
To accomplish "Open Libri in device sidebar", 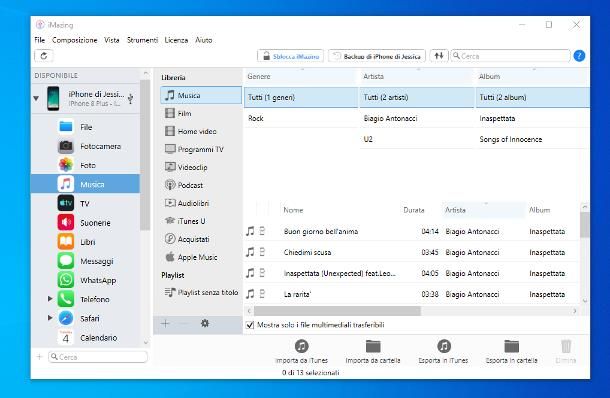I will tap(85, 242).
